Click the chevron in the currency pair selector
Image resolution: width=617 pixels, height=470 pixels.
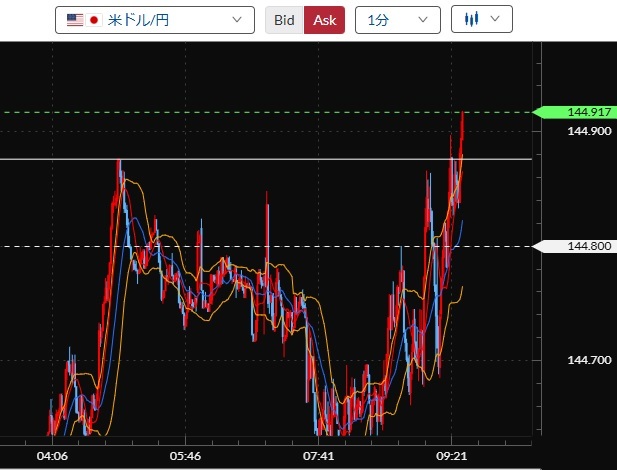point(237,20)
